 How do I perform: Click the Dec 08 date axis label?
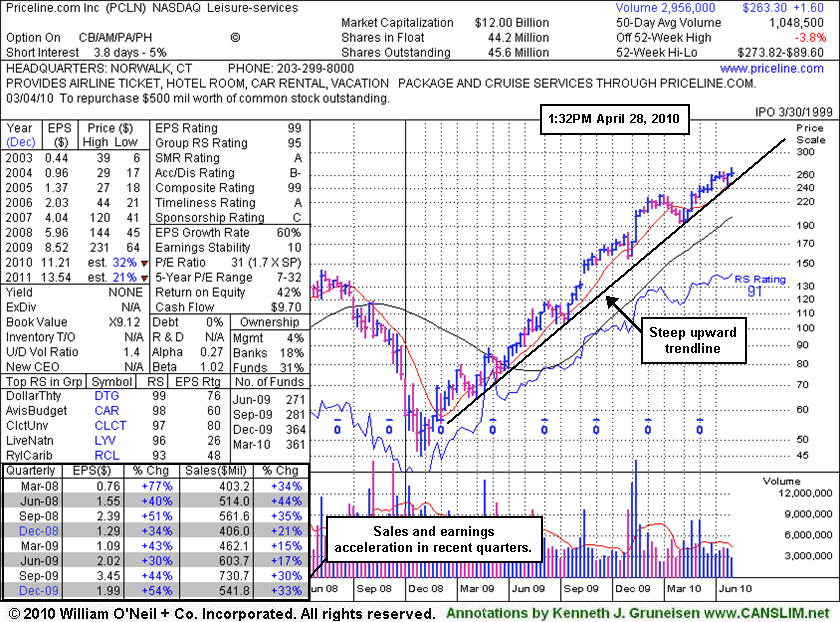click(426, 589)
